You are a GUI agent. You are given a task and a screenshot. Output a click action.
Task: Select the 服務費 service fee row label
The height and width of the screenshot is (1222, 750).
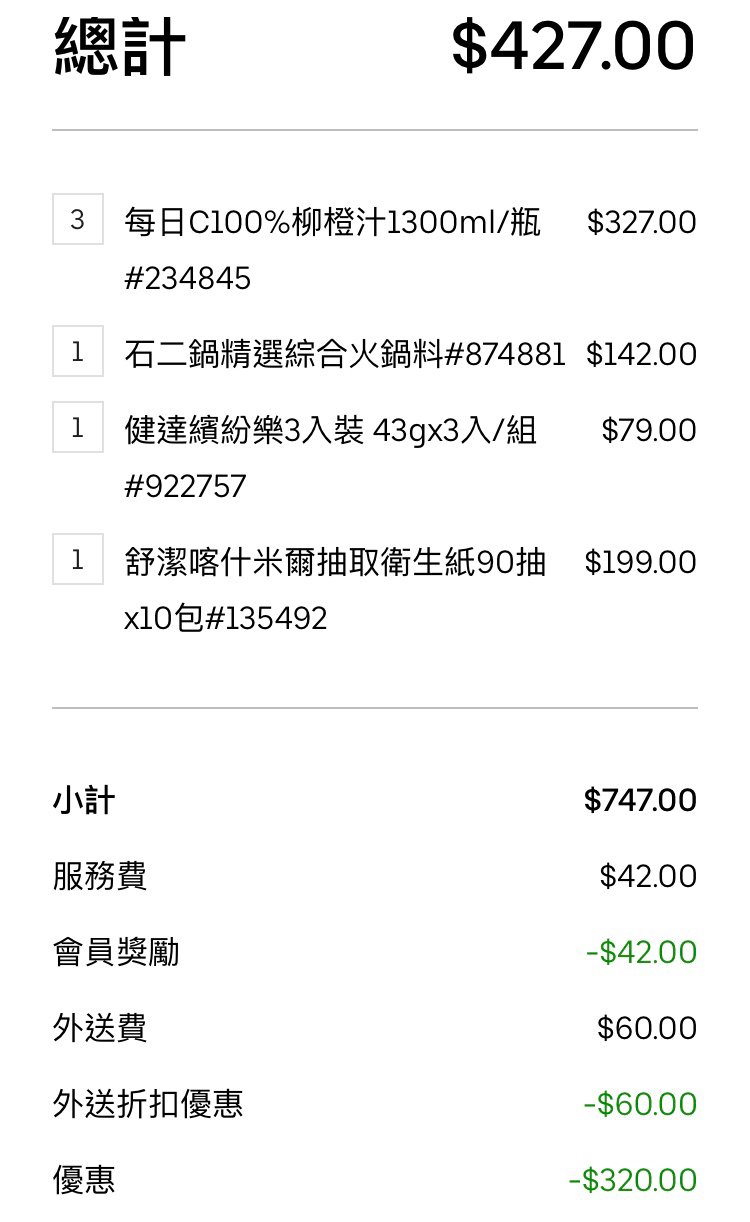coord(100,876)
